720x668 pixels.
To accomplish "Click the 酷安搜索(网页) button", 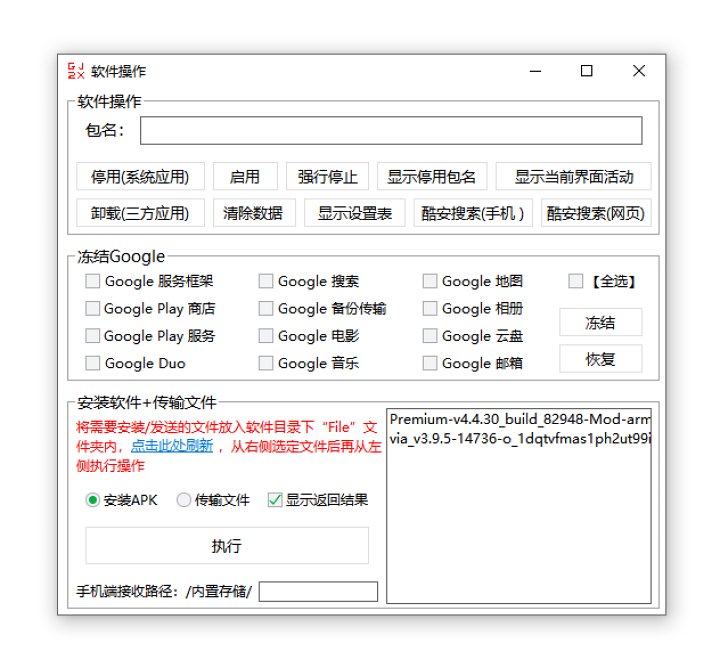I will coord(596,213).
